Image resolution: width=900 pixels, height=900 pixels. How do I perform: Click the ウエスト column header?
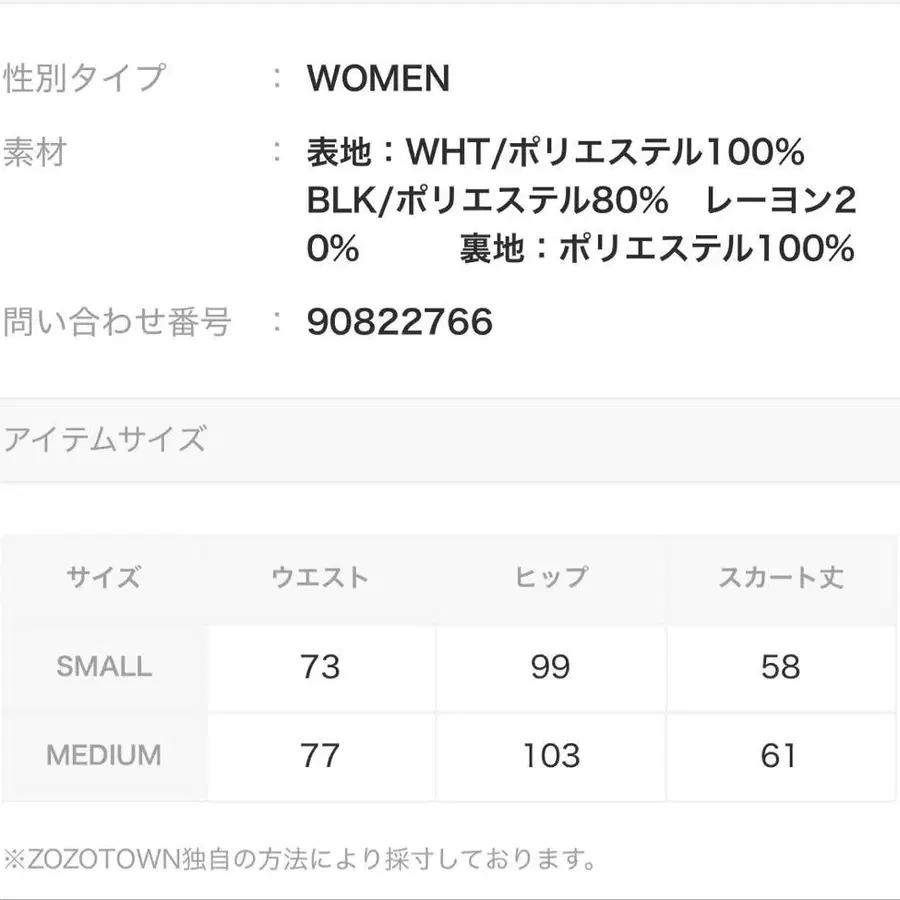[320, 577]
